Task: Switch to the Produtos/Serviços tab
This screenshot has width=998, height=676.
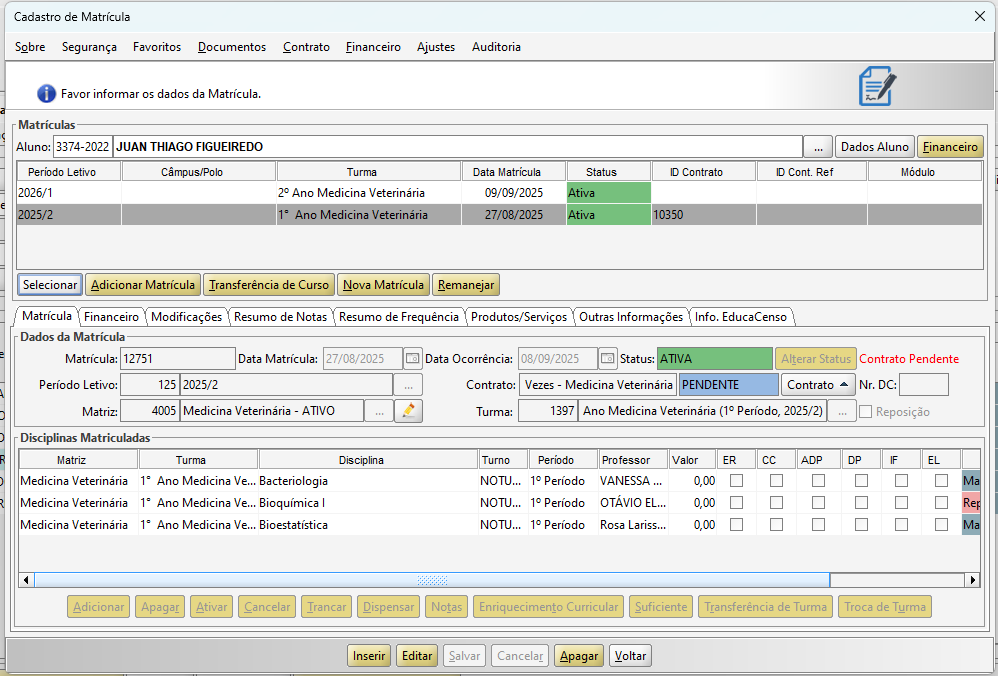Action: [x=519, y=316]
